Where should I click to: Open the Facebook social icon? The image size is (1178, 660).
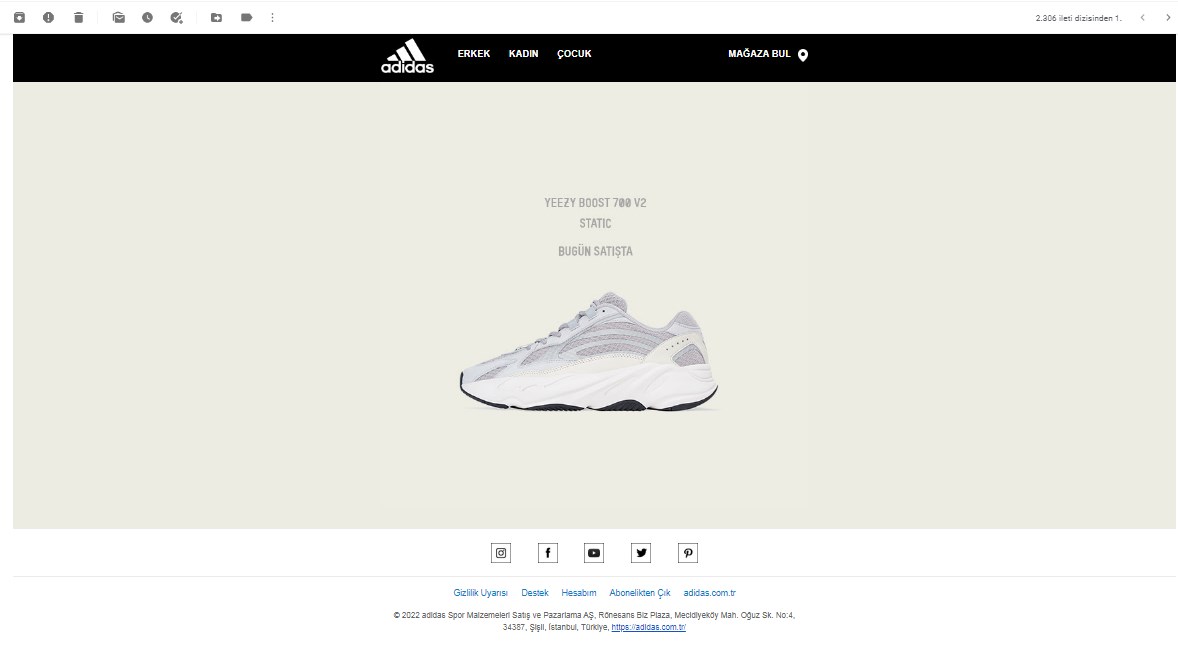tap(548, 553)
